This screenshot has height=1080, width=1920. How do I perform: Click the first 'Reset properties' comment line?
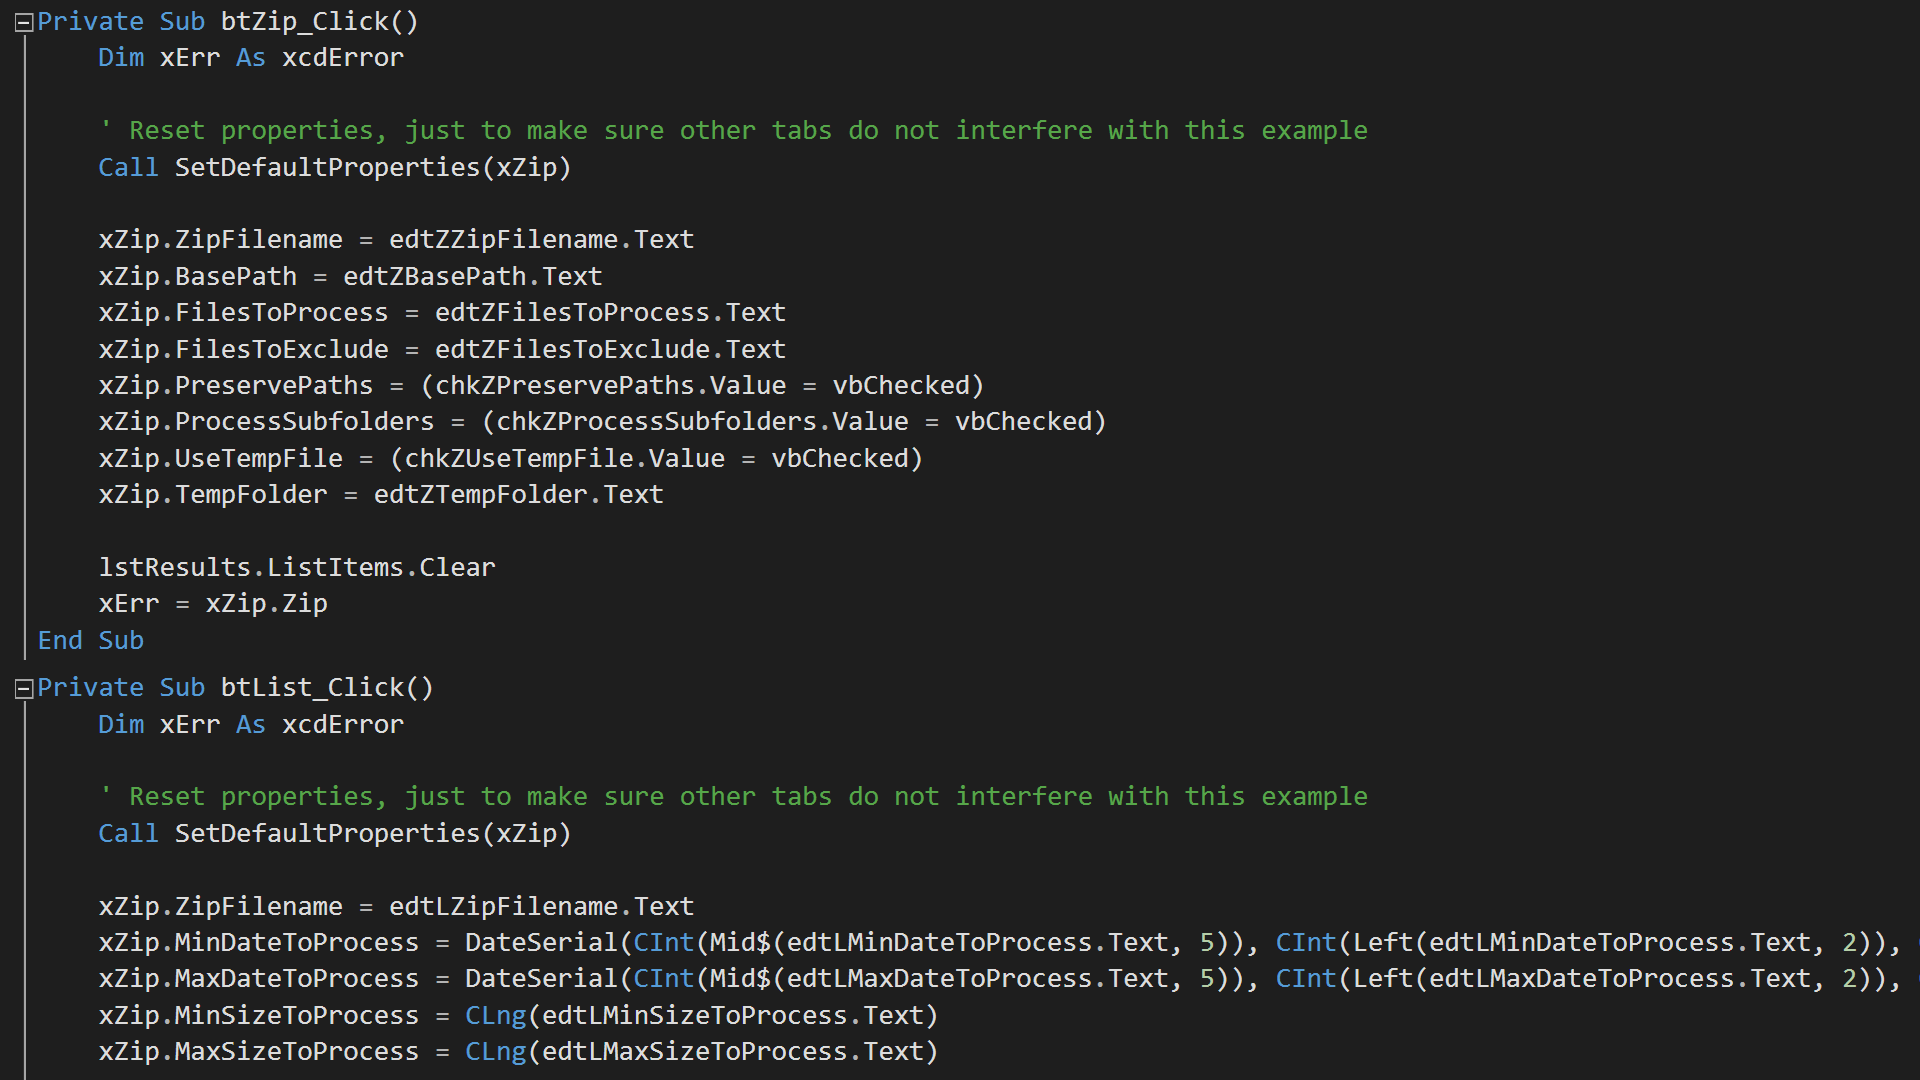click(733, 131)
